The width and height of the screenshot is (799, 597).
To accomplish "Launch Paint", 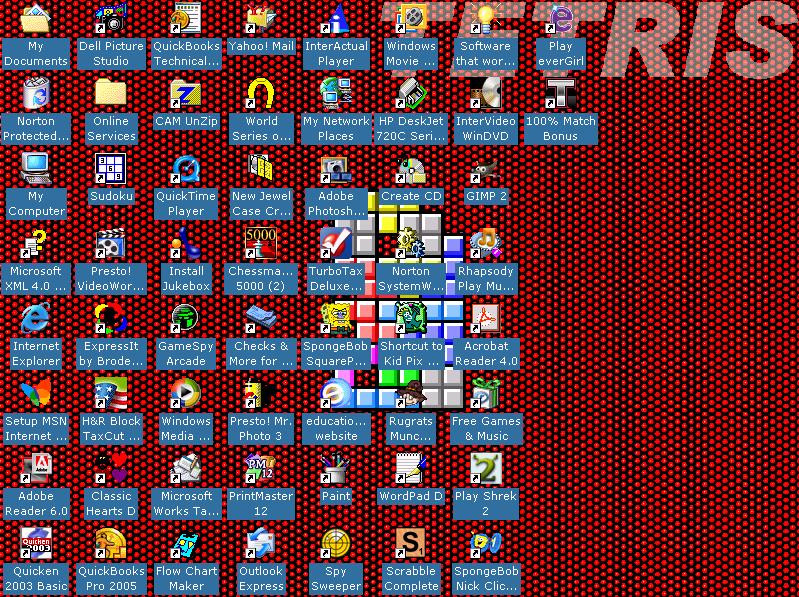I will tap(336, 468).
